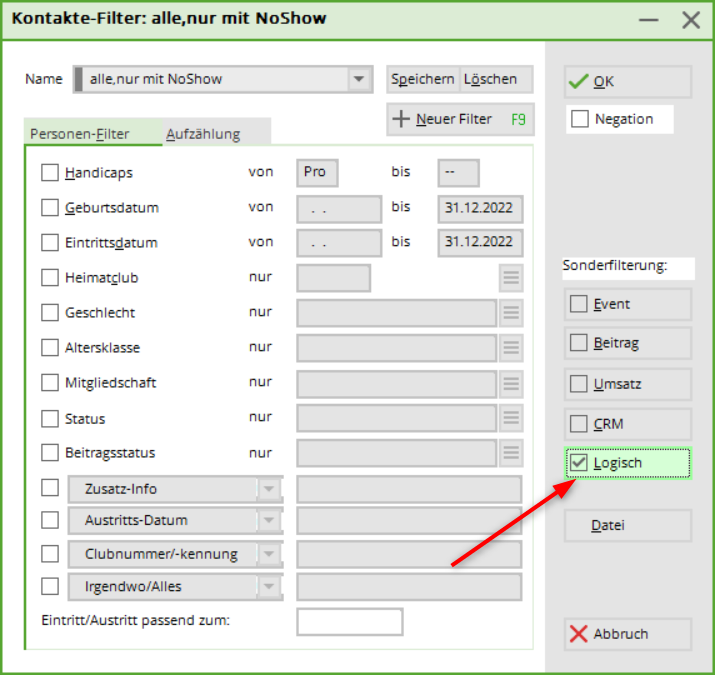The image size is (715, 675).
Task: Expand the Irgendwo/Alles dropdown arrow
Action: [270, 586]
